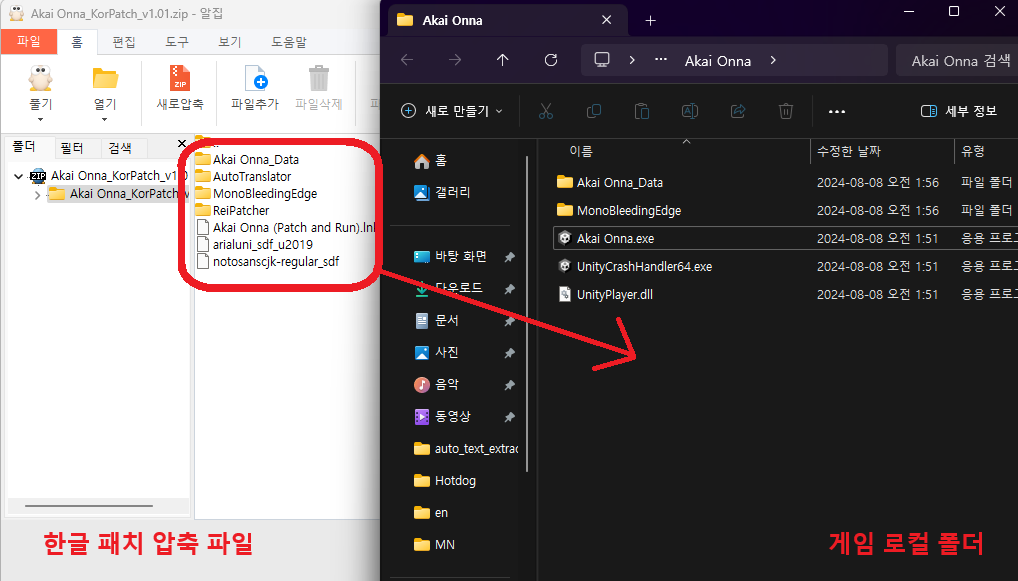
Task: Go forward in File Explorer
Action: [455, 60]
